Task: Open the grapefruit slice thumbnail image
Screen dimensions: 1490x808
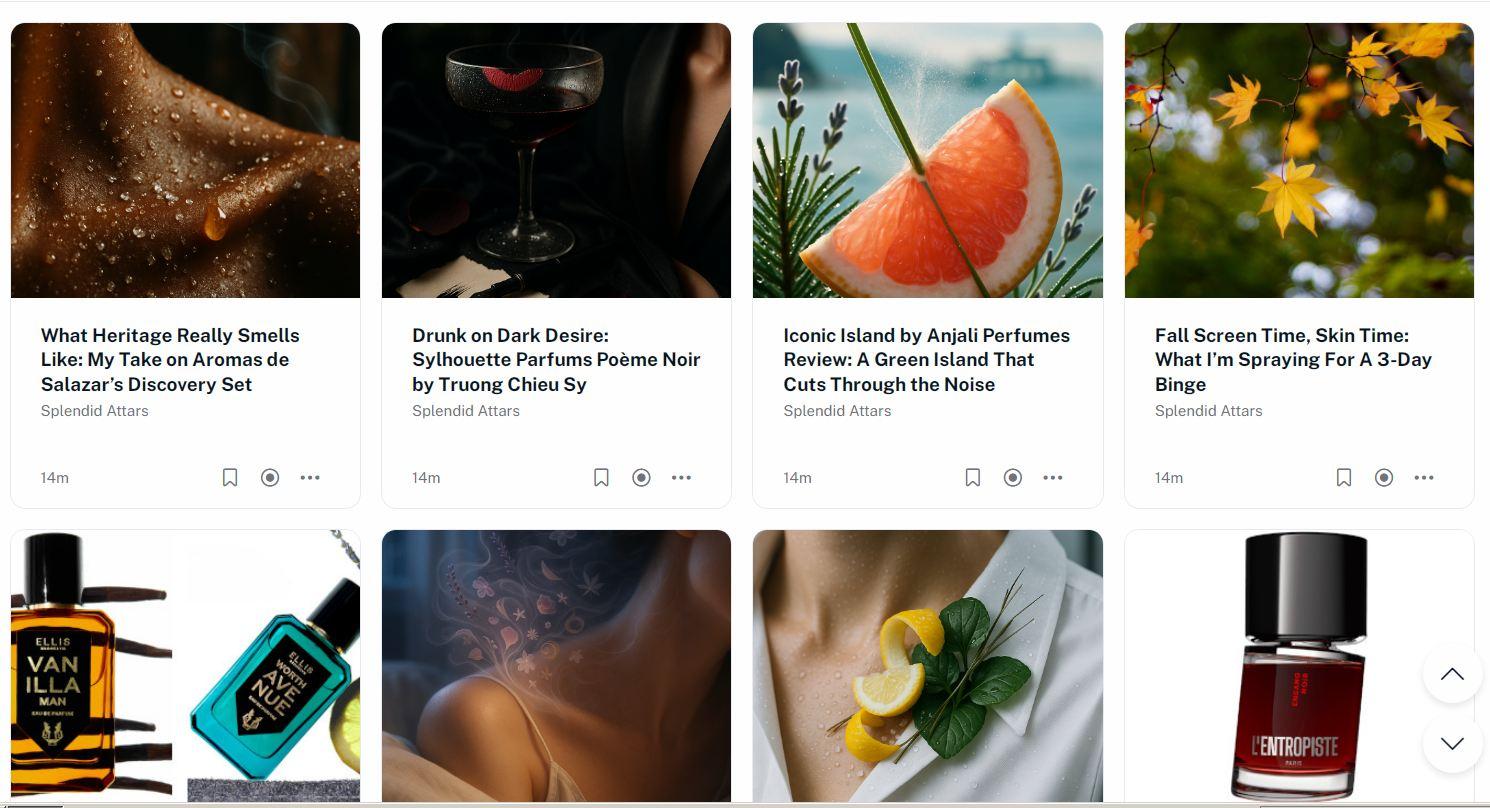Action: [x=927, y=160]
